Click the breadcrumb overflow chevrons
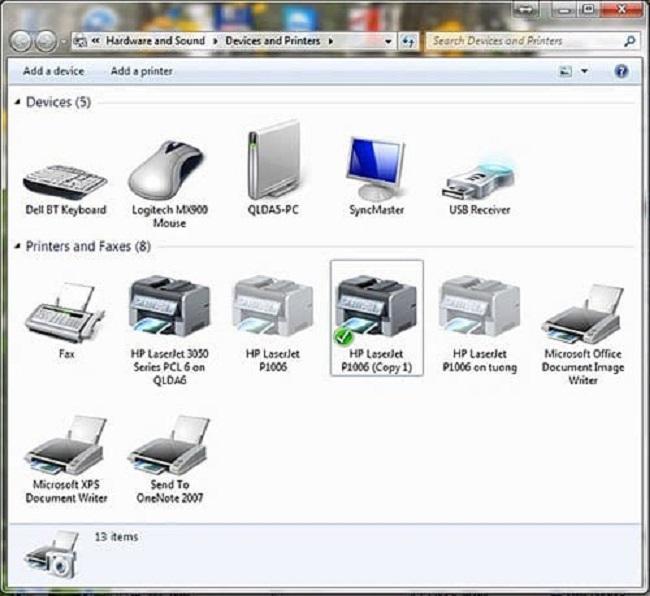This screenshot has height=596, width=650. click(96, 41)
